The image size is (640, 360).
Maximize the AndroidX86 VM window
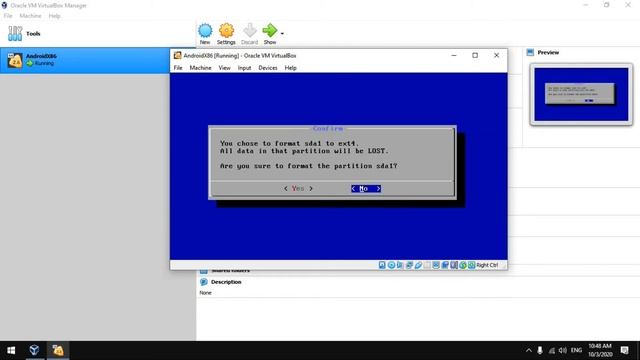(x=475, y=56)
